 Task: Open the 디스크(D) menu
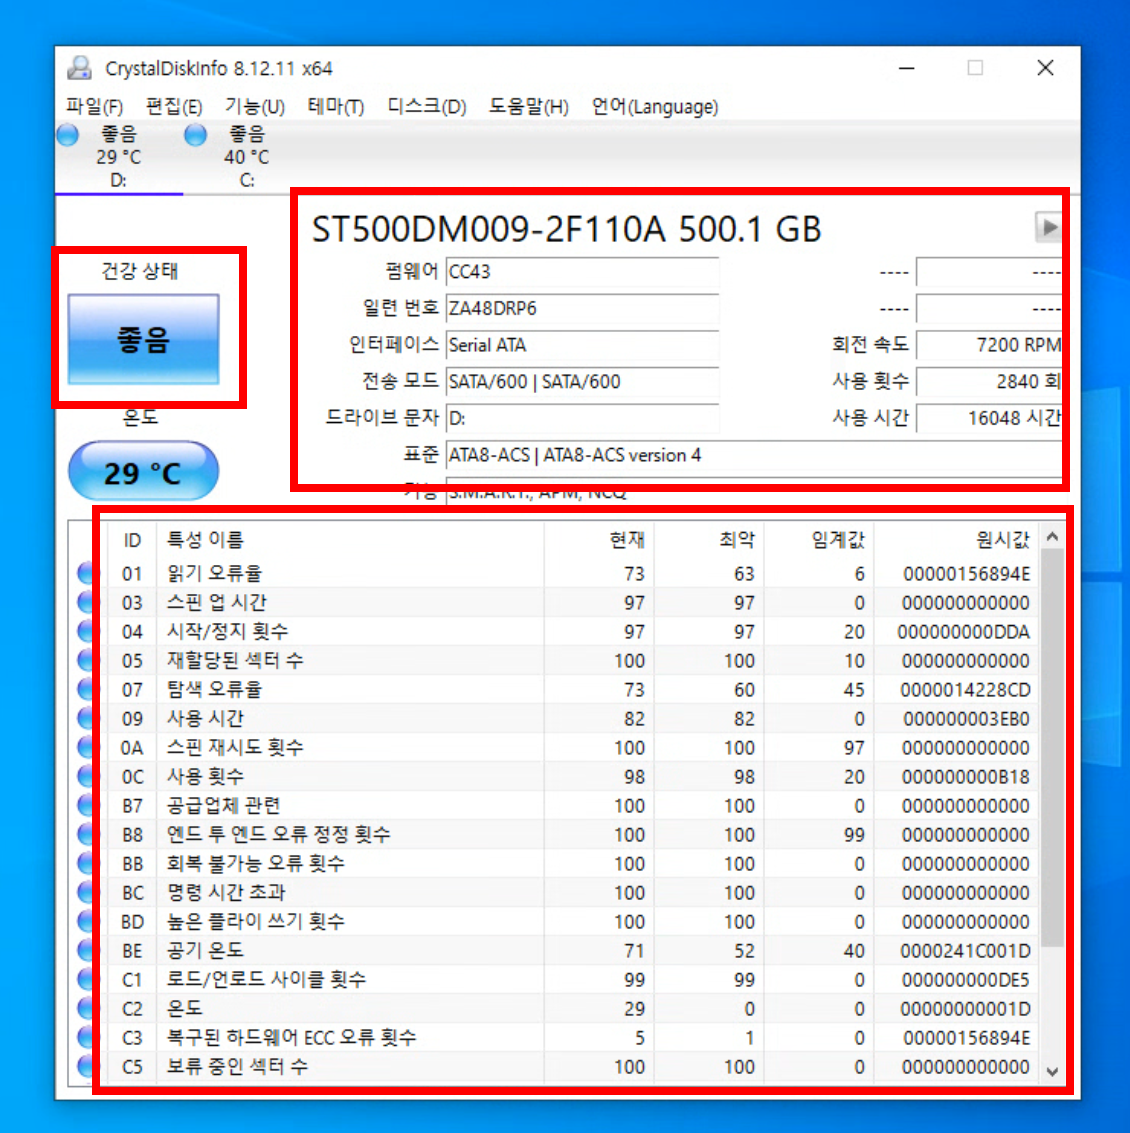(x=426, y=107)
